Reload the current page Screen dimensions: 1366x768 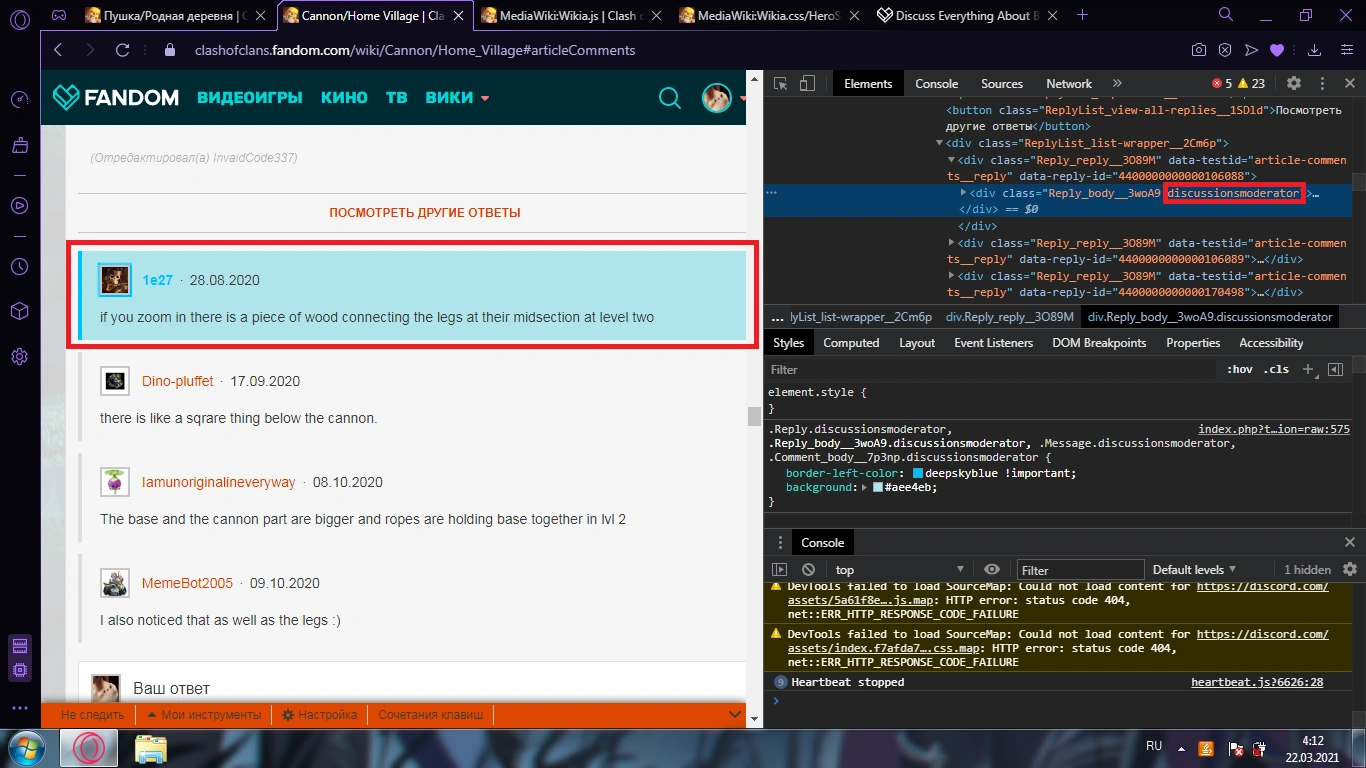[x=123, y=50]
